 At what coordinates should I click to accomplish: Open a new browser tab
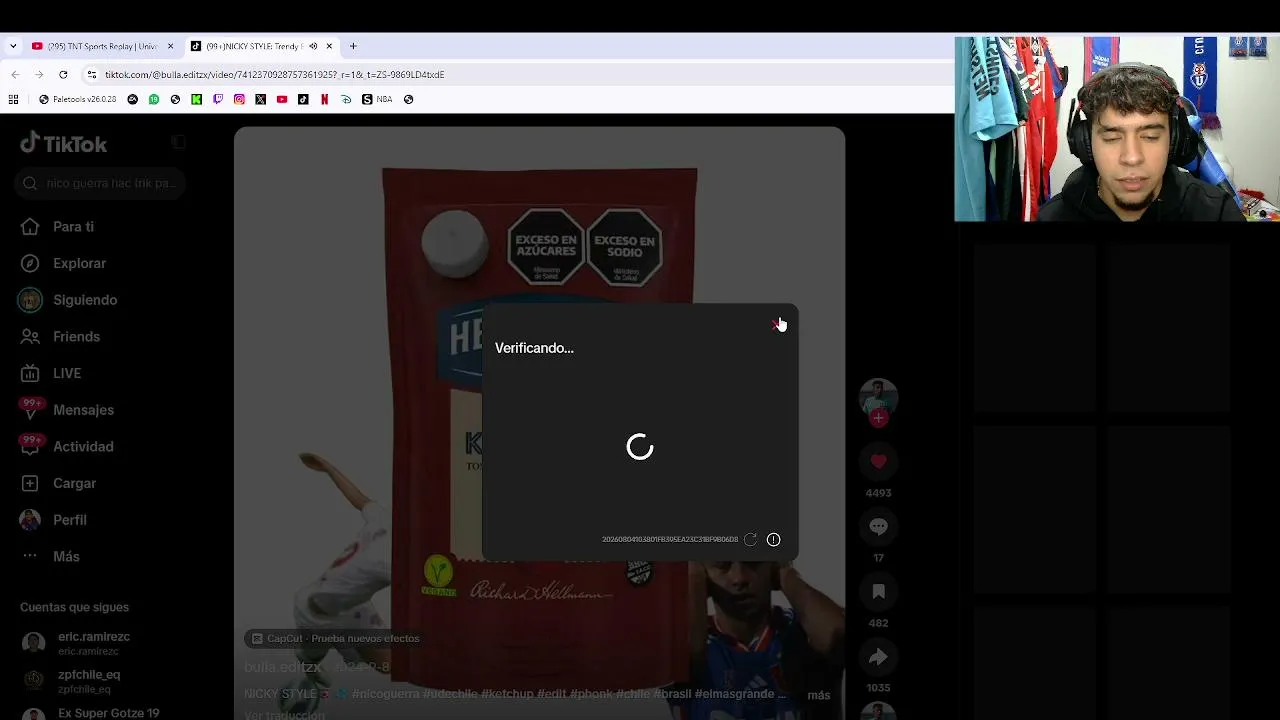353,46
